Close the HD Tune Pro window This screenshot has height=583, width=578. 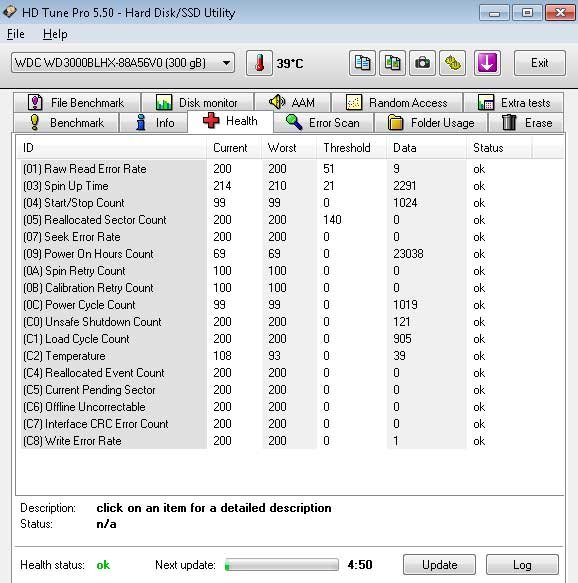click(x=560, y=13)
